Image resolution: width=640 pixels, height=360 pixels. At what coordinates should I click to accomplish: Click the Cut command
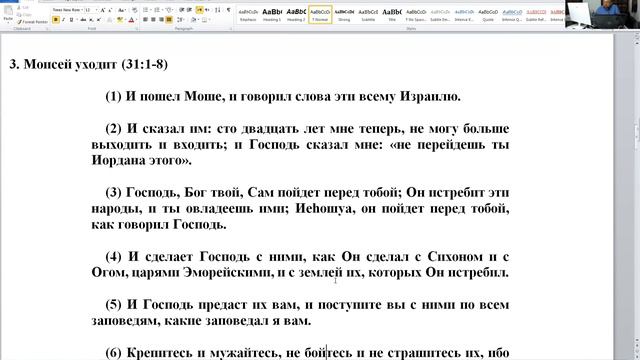[23, 7]
